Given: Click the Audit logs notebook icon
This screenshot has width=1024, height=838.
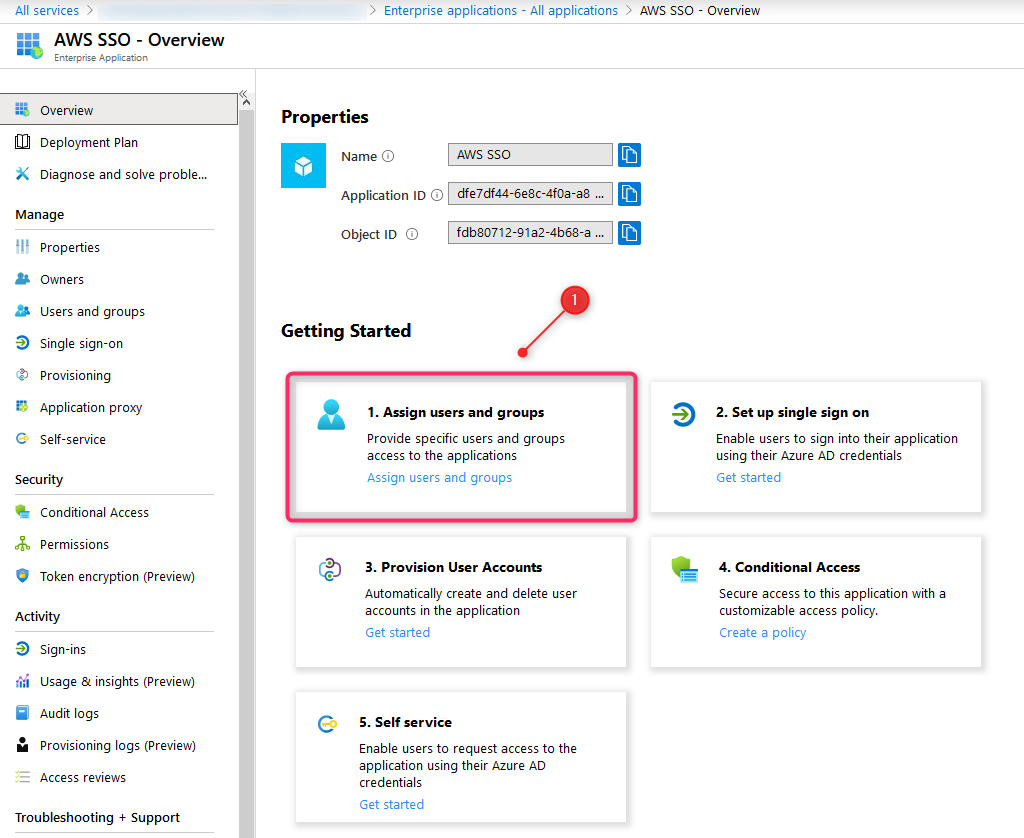Looking at the screenshot, I should click(22, 713).
